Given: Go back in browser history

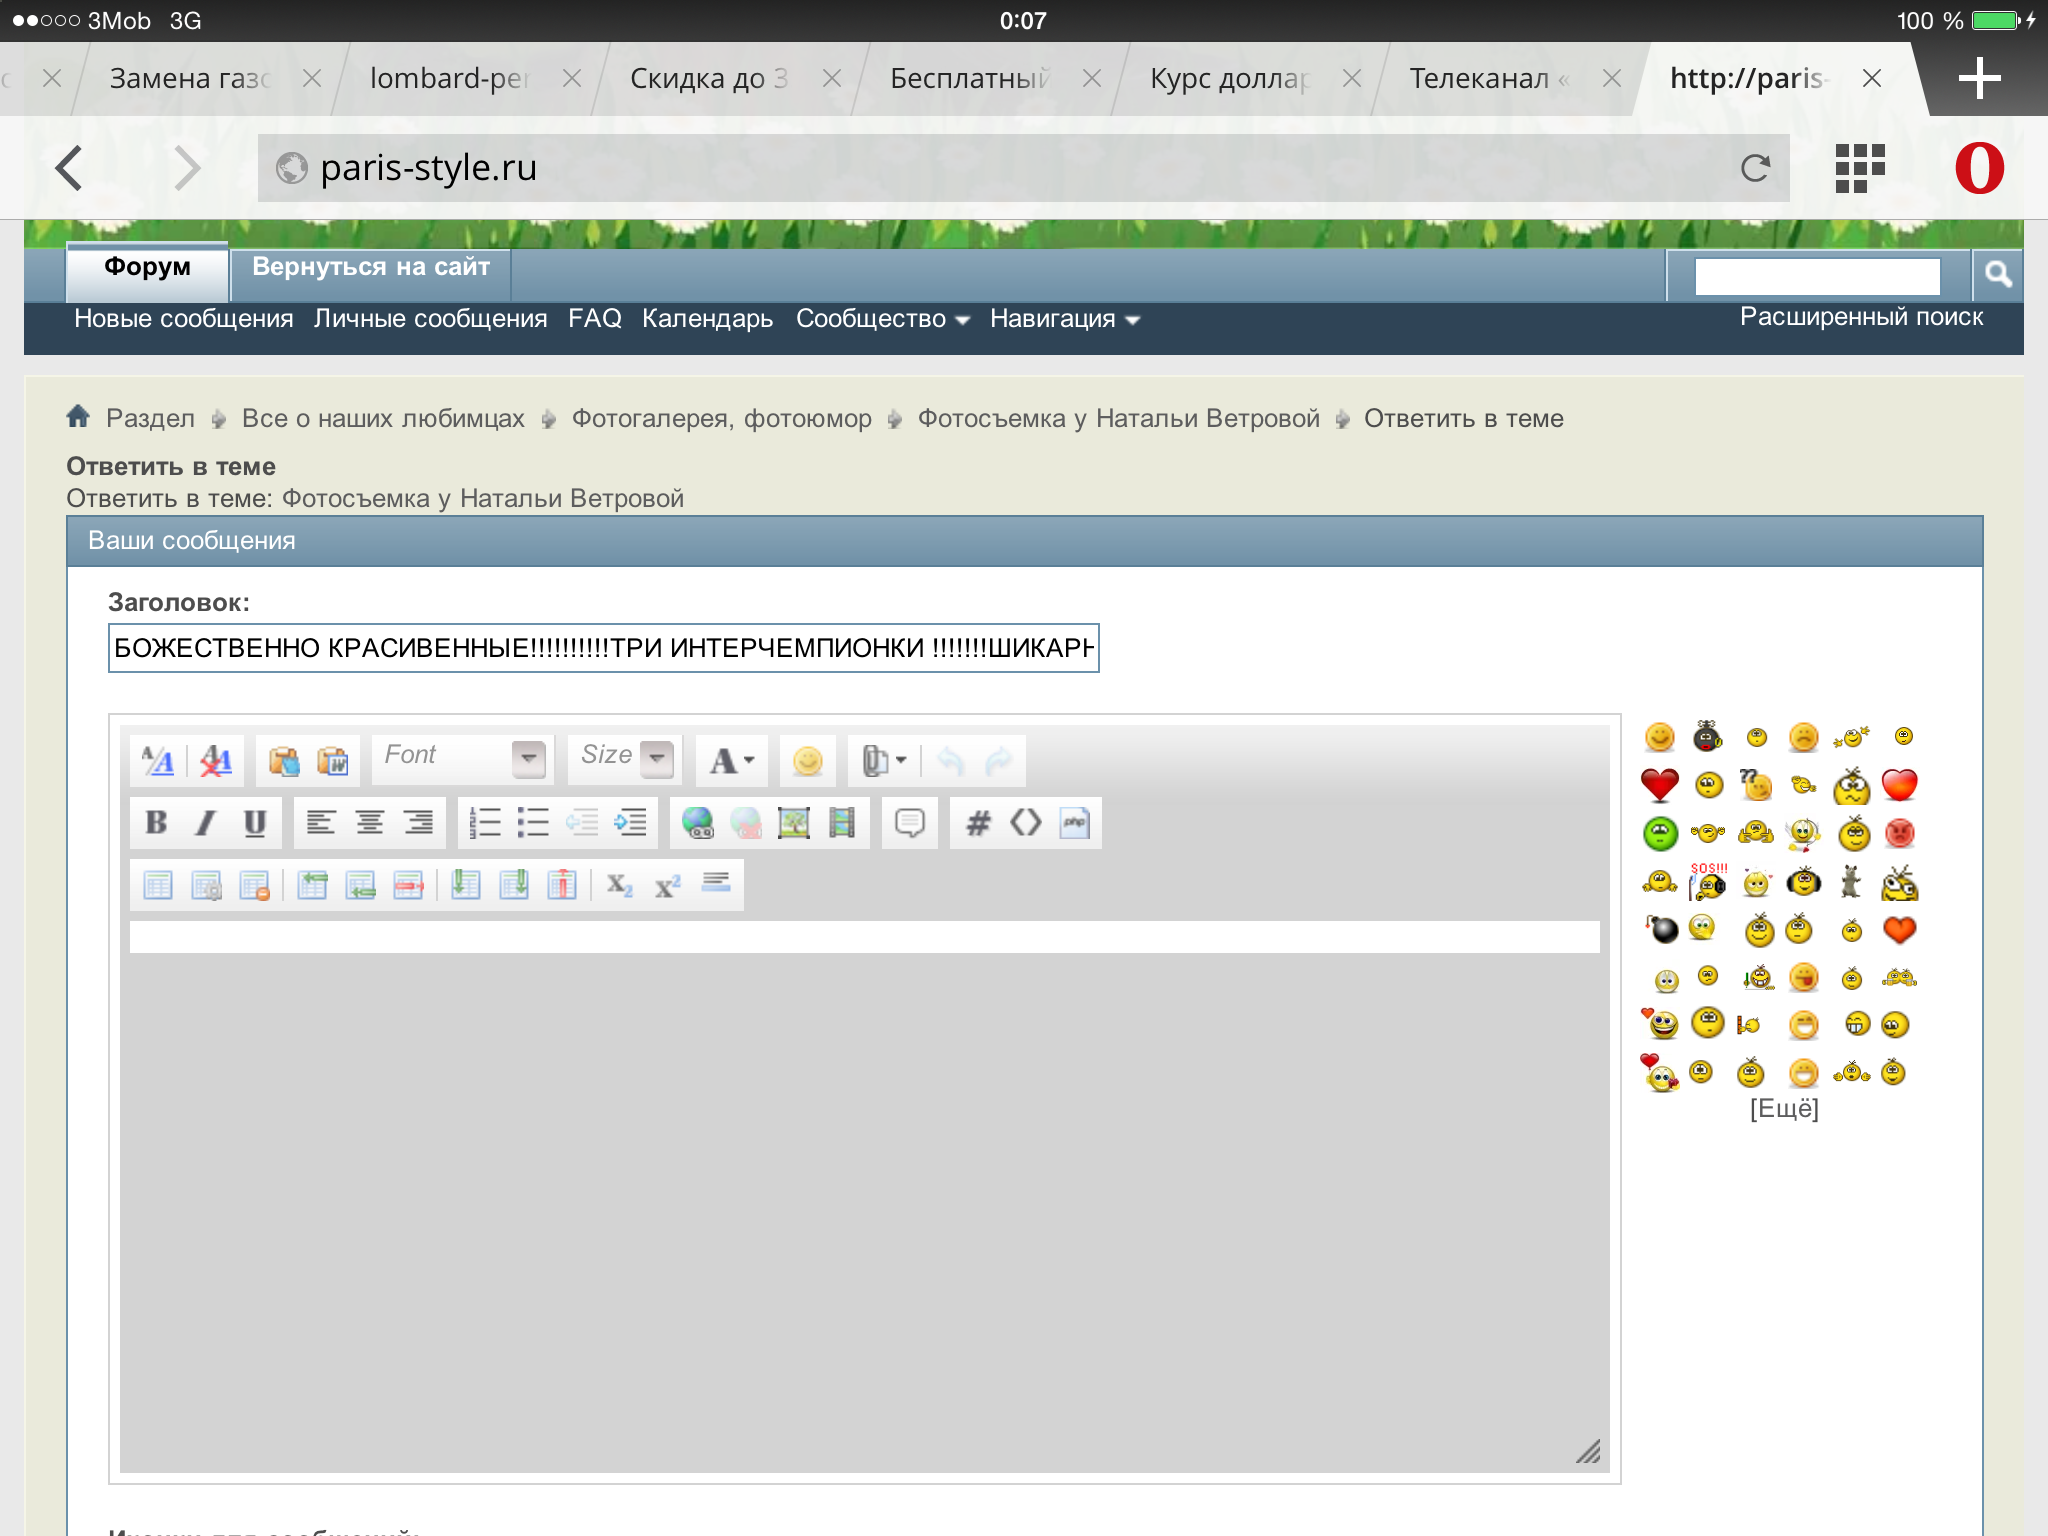Looking at the screenshot, I should click(x=69, y=168).
